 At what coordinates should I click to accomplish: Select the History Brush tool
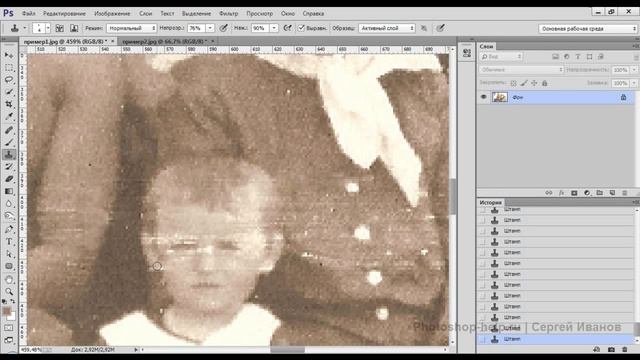(x=9, y=167)
